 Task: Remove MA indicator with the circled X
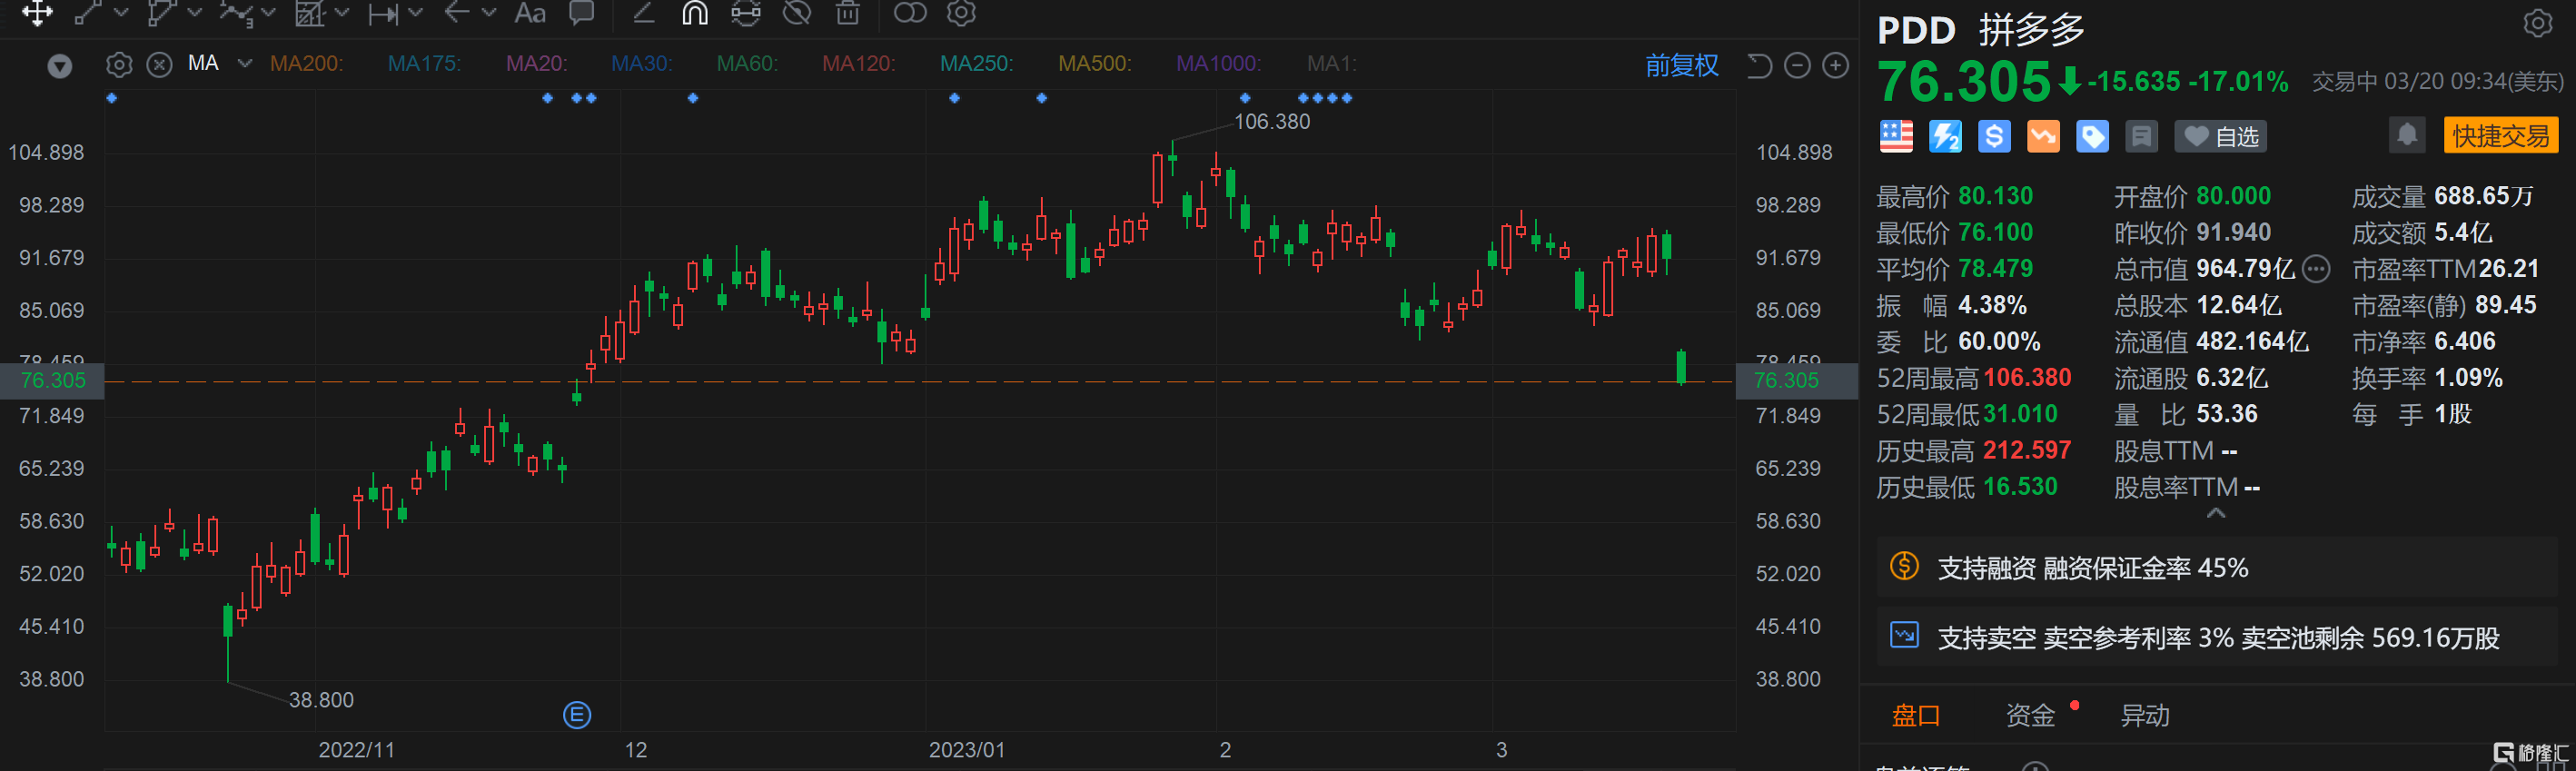(x=159, y=65)
